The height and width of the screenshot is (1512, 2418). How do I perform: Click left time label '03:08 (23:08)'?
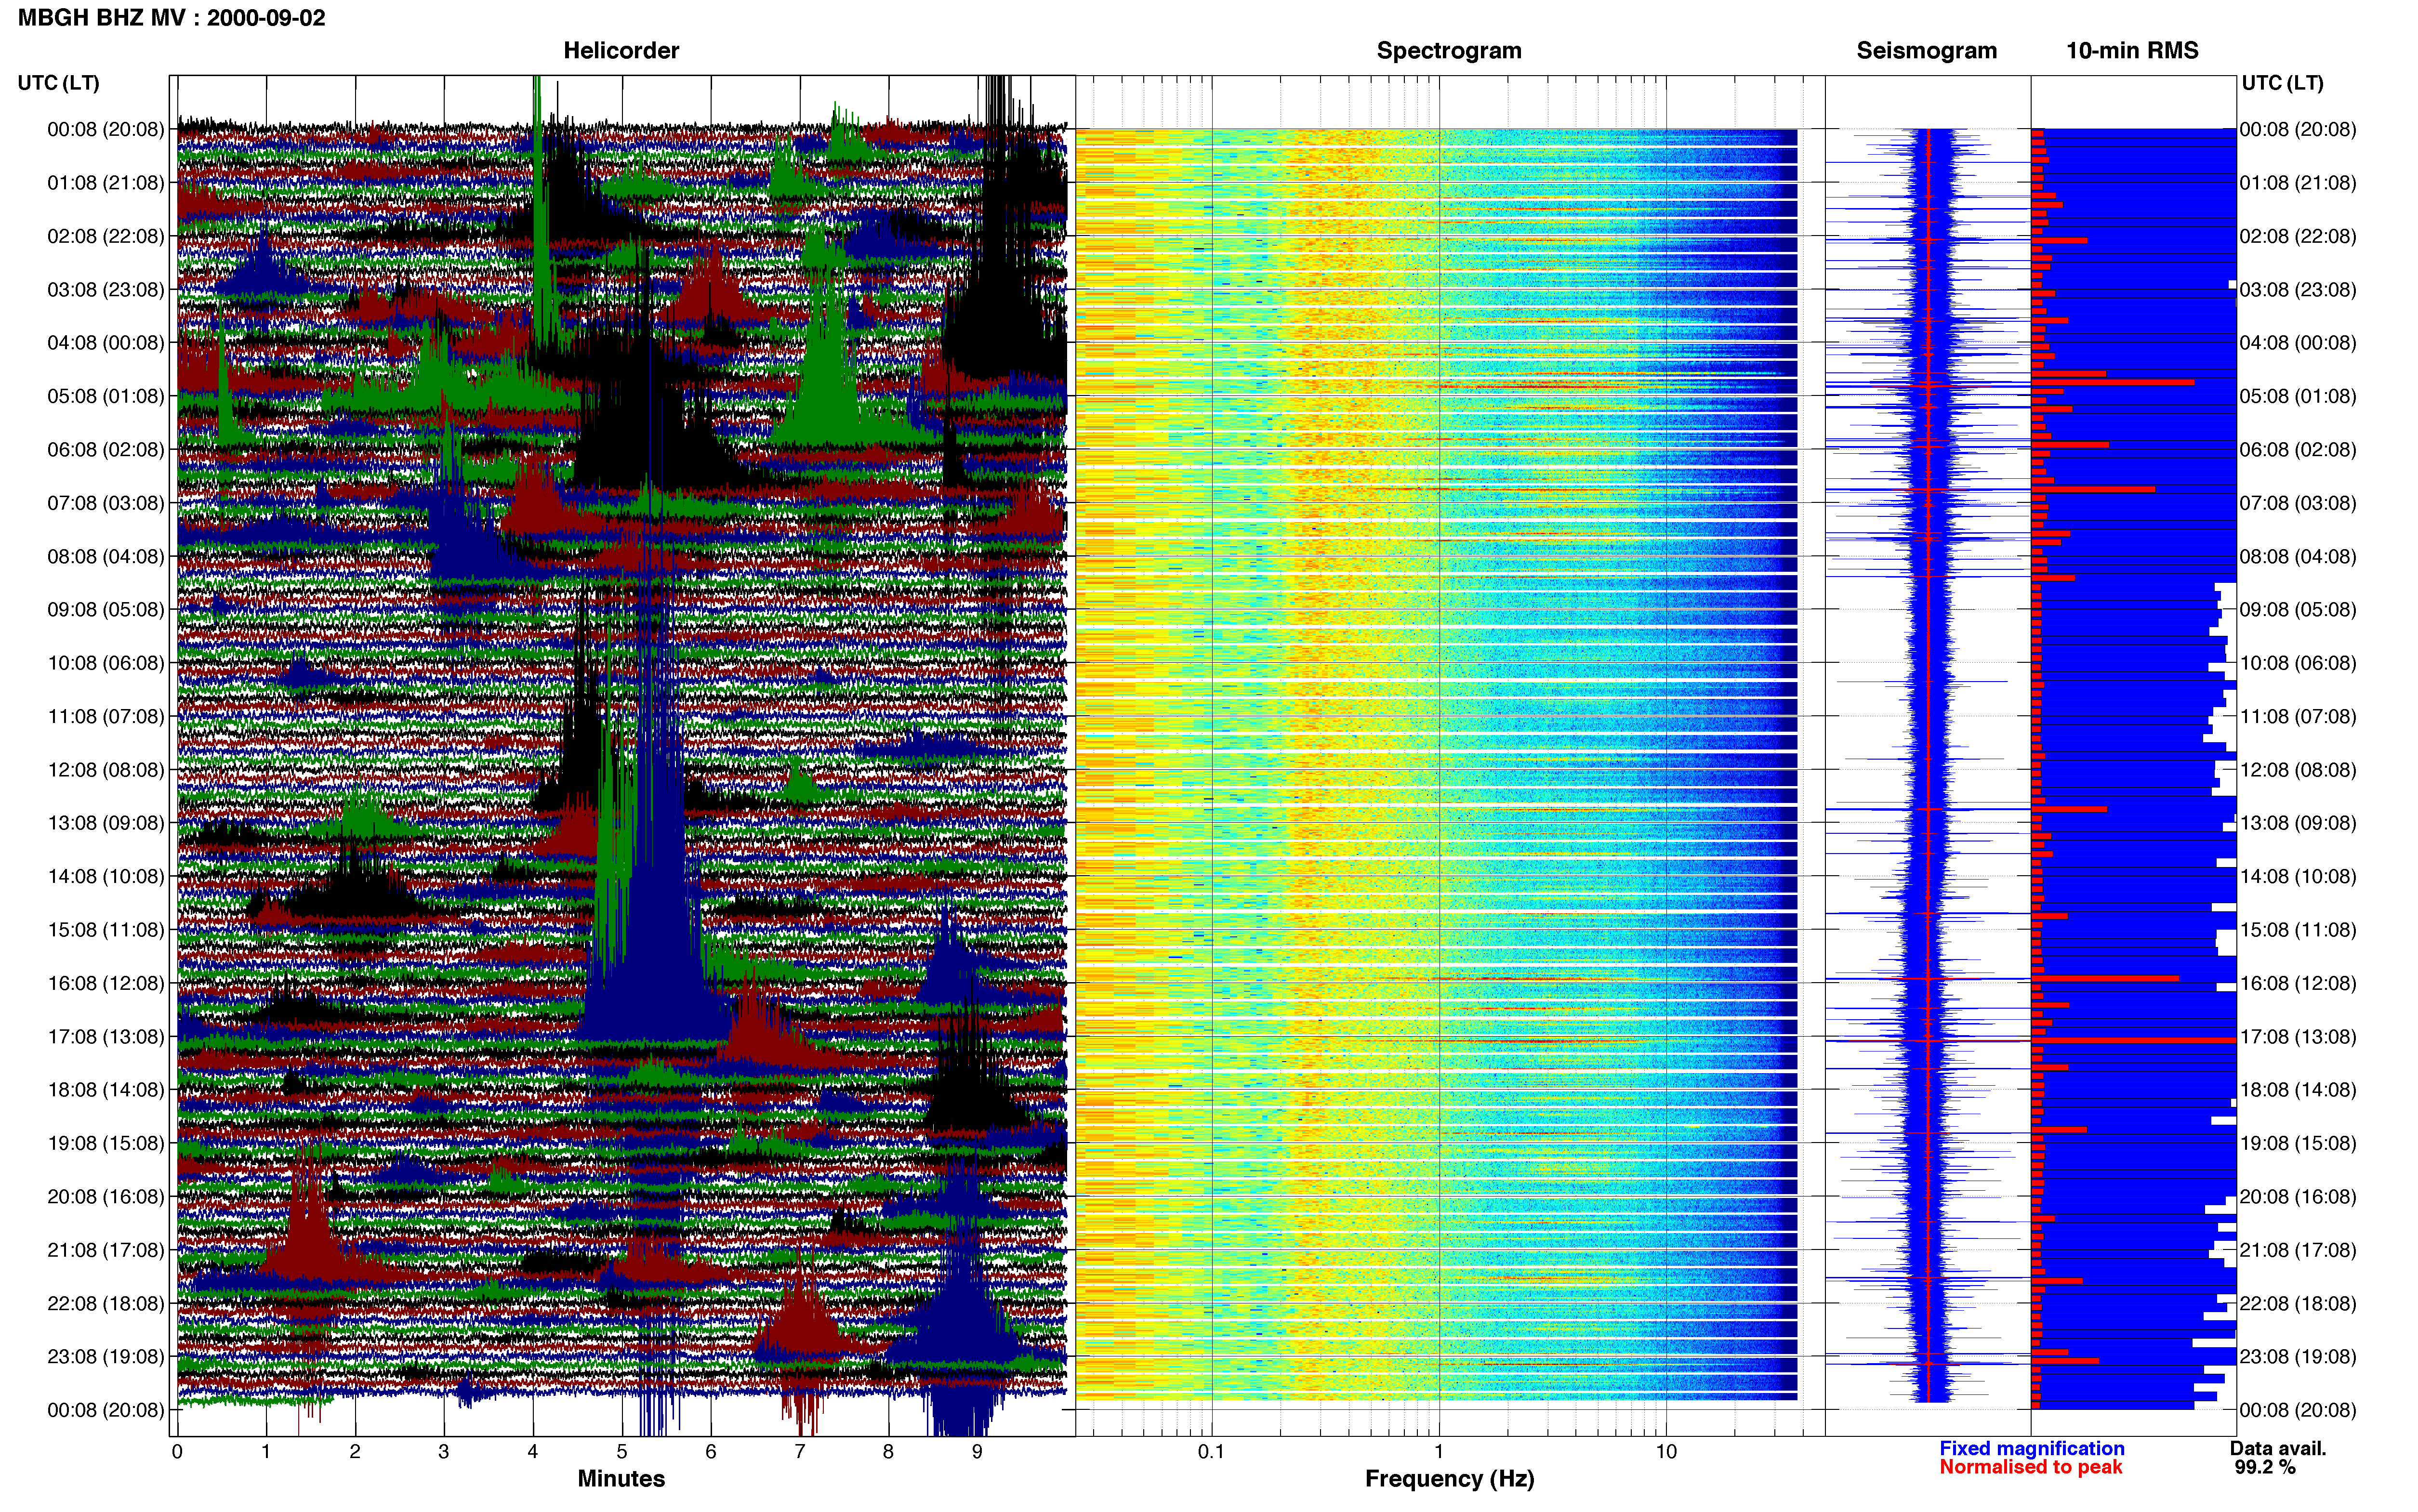105,289
